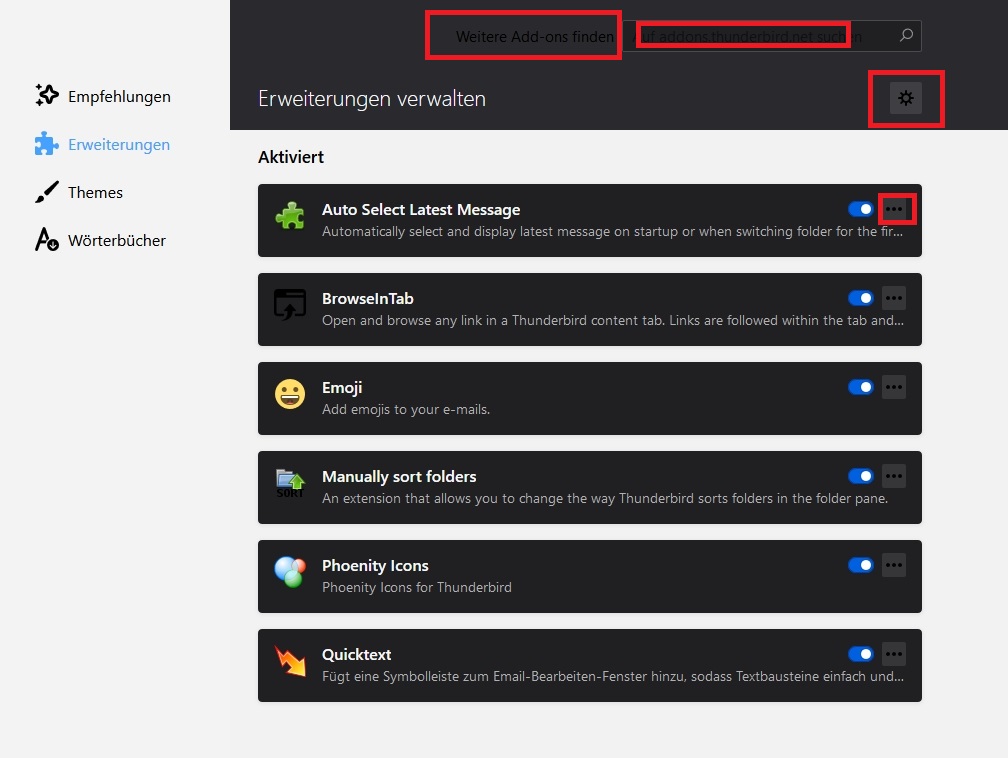The image size is (1008, 758).
Task: Open the Empfehlungen sparkle icon
Action: pyautogui.click(x=47, y=95)
